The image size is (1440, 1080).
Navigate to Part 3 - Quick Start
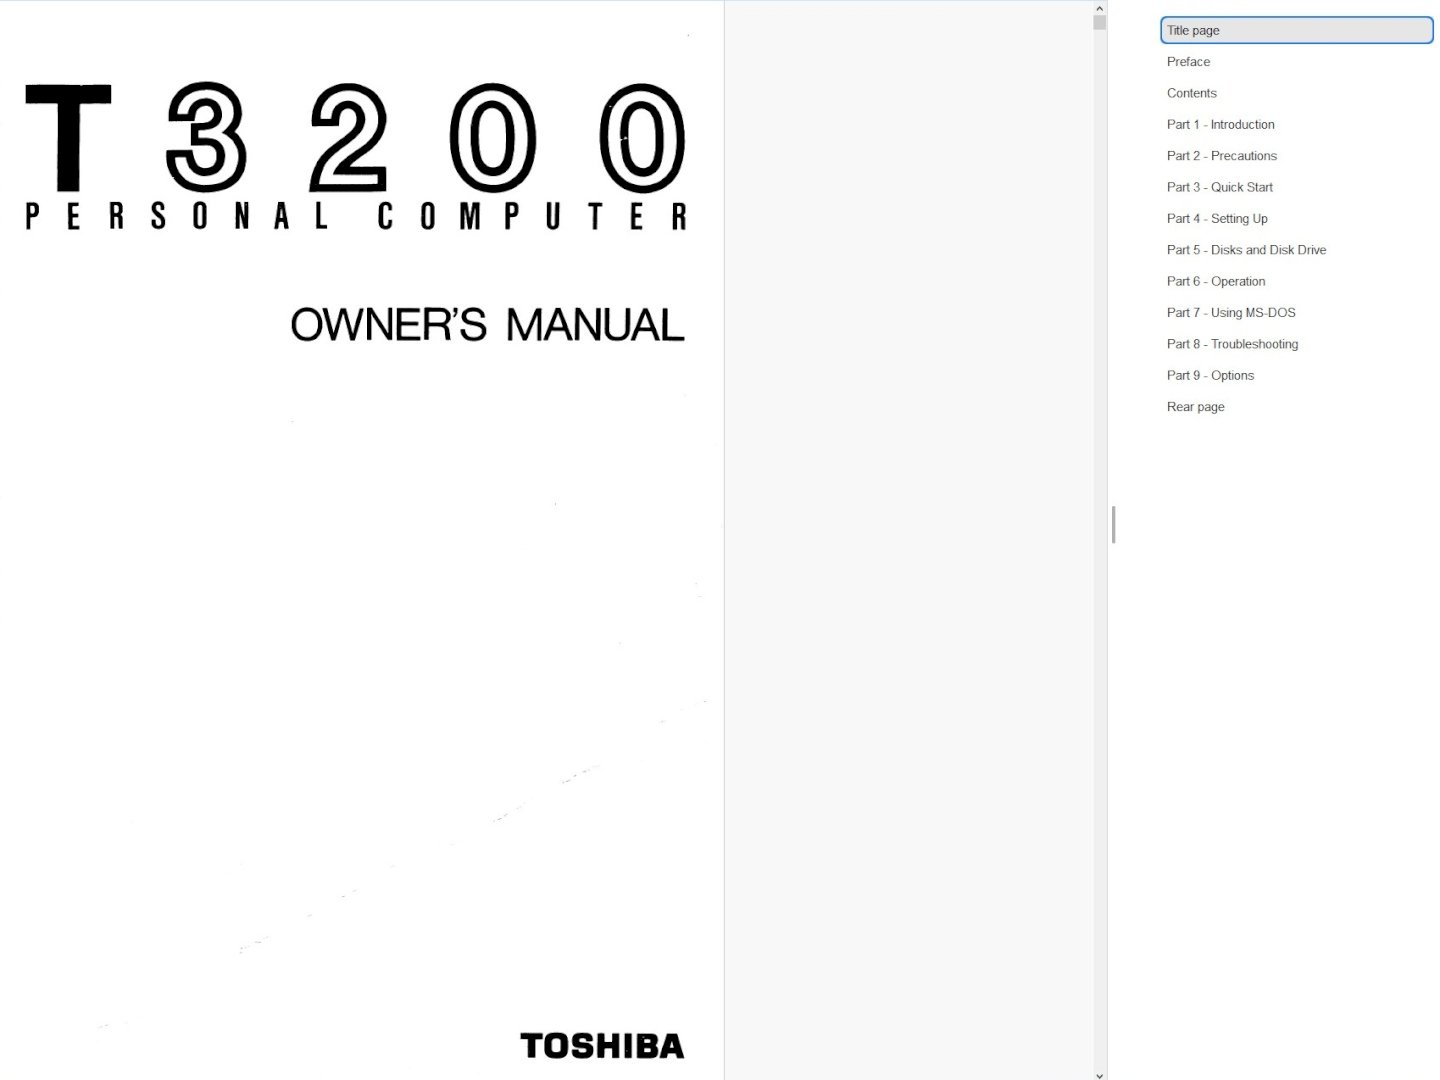1219,187
